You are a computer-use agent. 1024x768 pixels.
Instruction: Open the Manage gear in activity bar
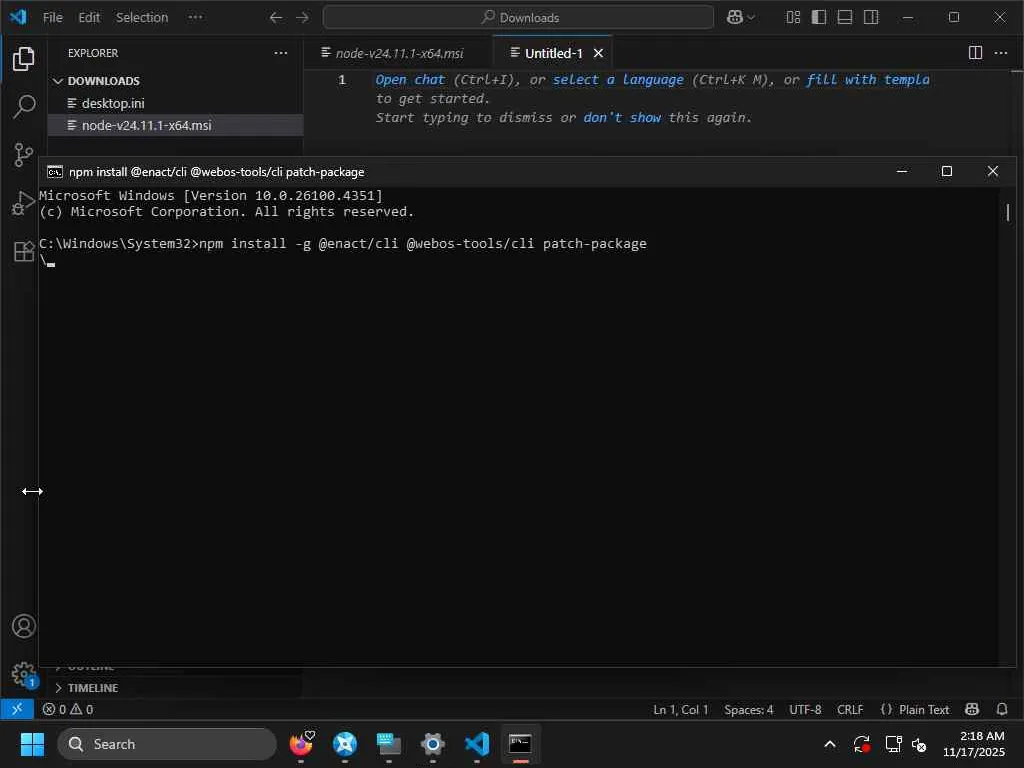24,674
